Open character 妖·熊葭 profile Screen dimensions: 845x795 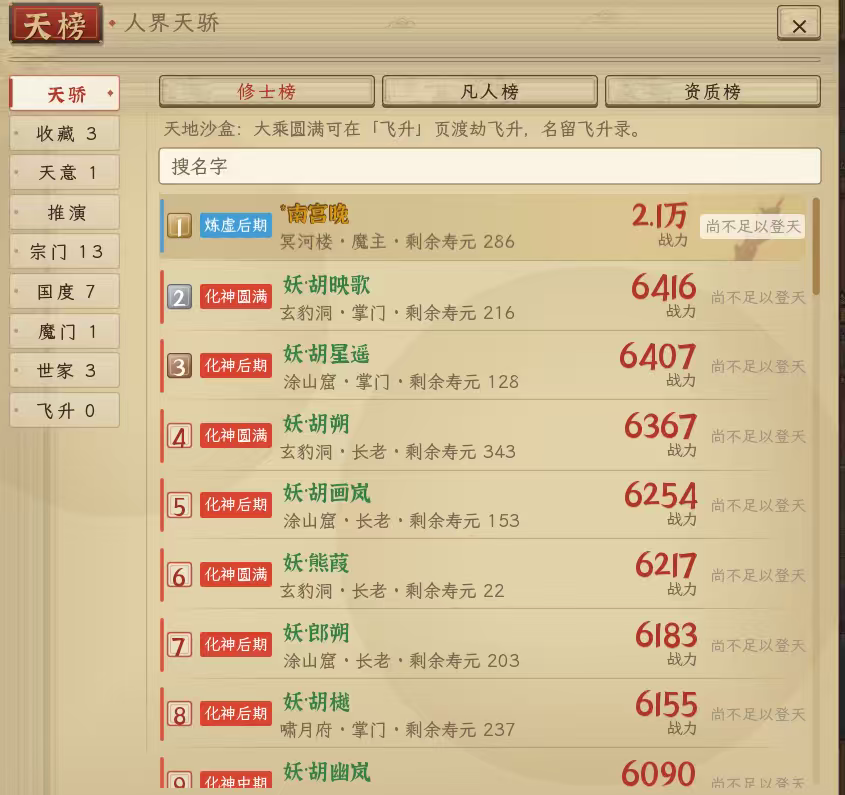316,563
